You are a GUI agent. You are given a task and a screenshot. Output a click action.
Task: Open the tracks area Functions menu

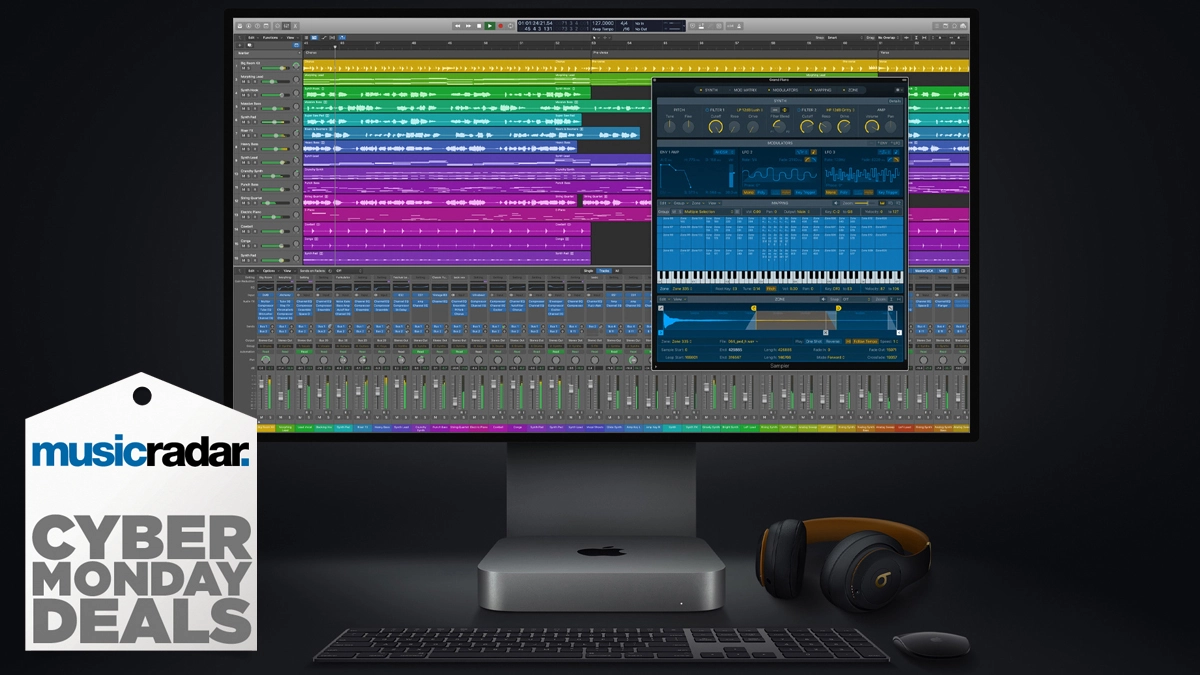pyautogui.click(x=271, y=37)
